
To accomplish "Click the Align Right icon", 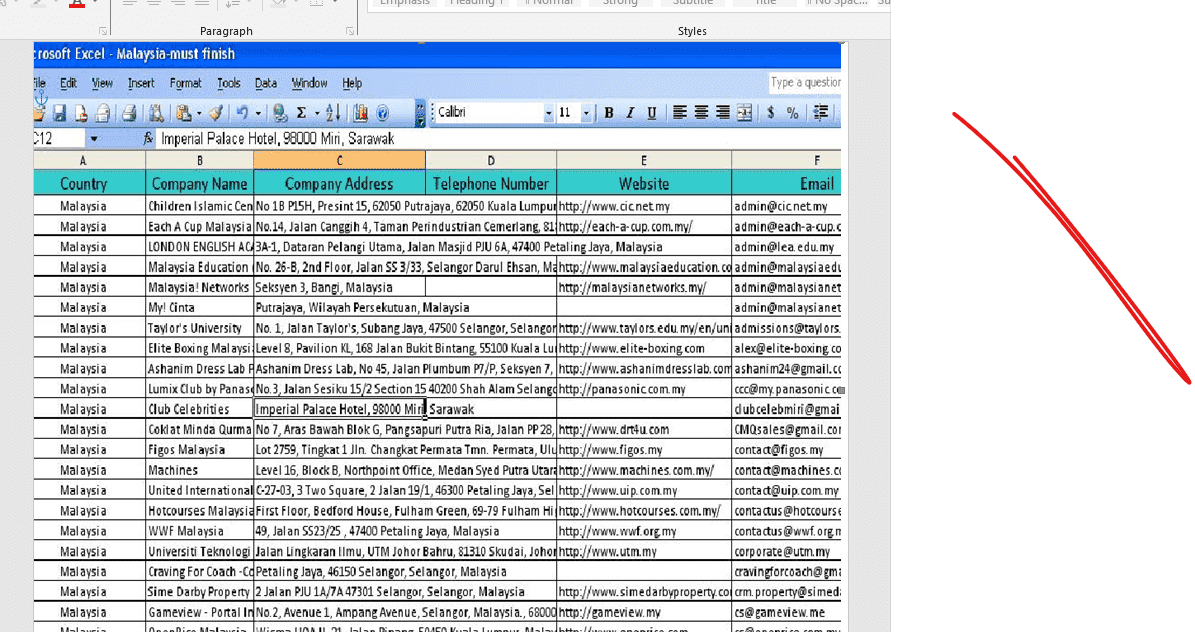I will (x=722, y=113).
